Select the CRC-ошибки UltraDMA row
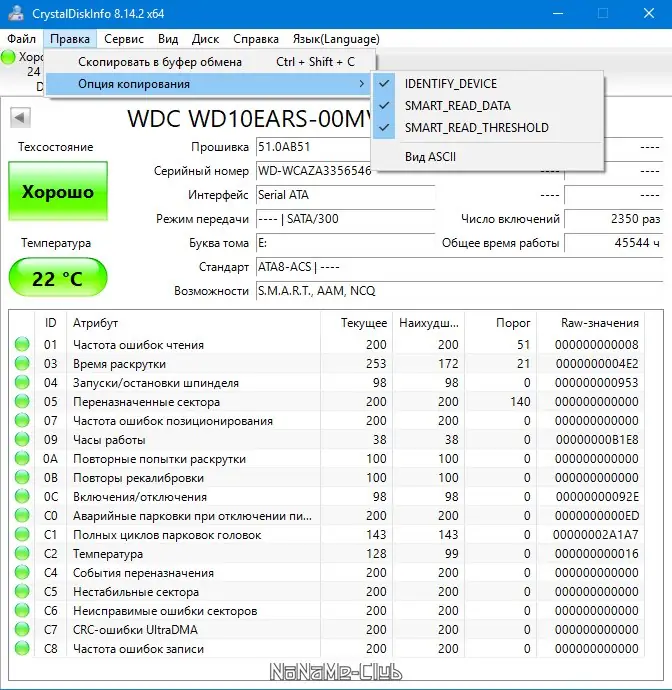The height and width of the screenshot is (690, 672). (327, 629)
